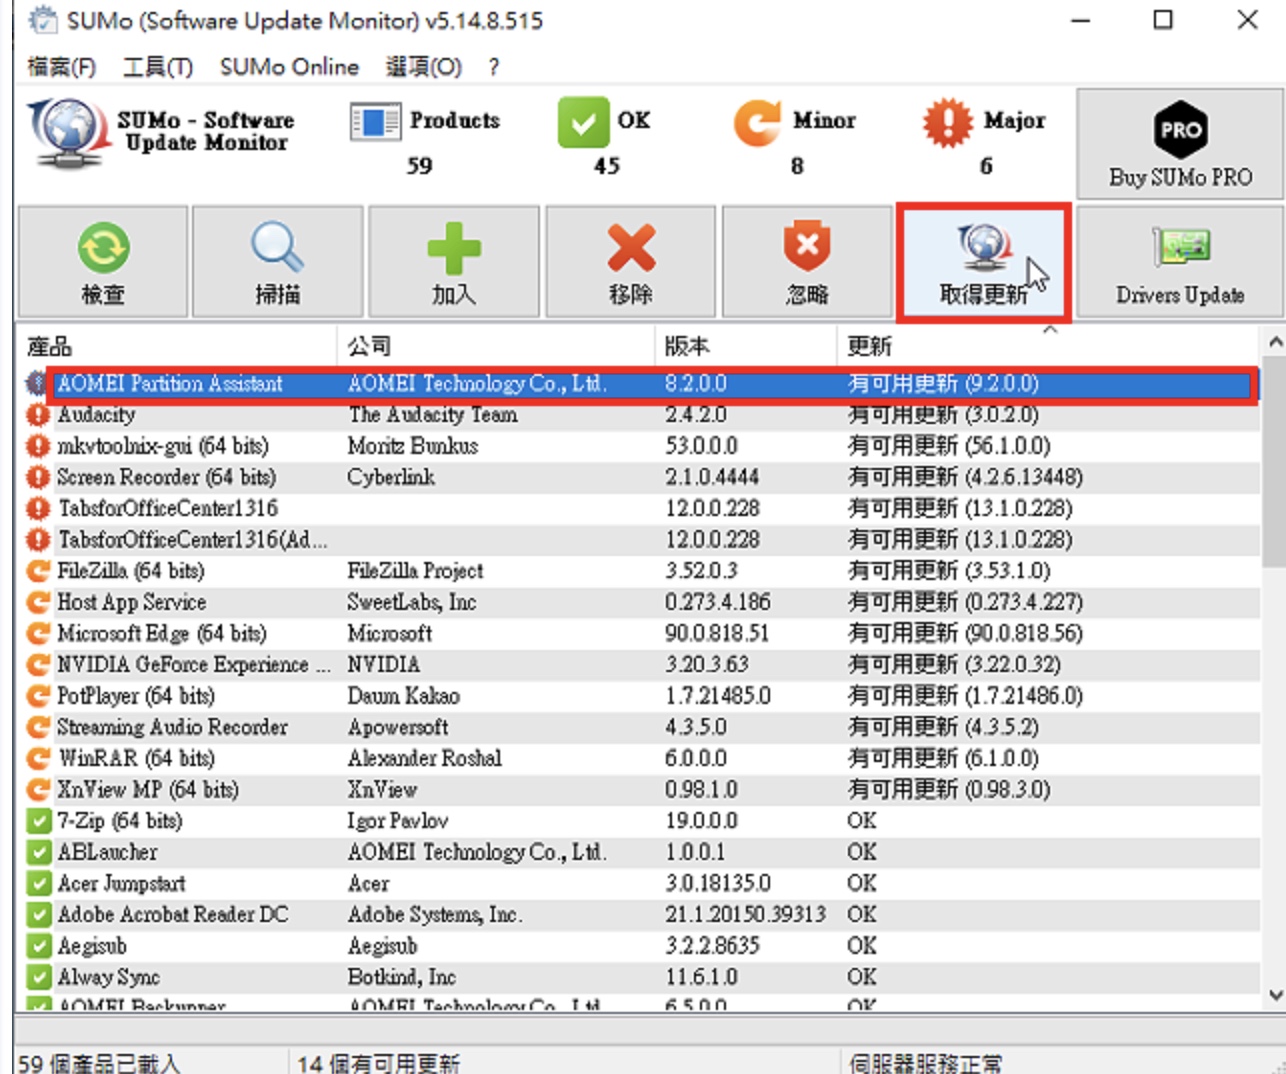Click the green OK icon beside ABLaucher
1286x1074 pixels.
[38, 852]
